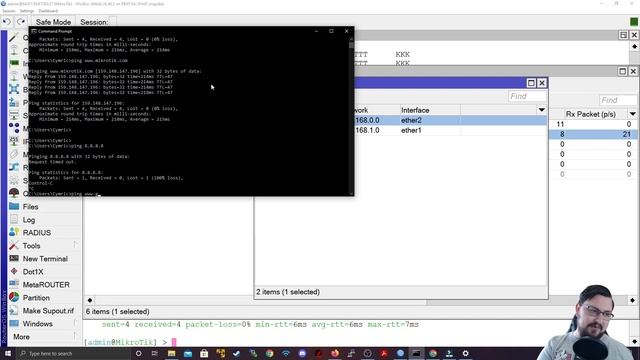Open Task View from the taskbar
640x360 pixels.
[155, 353]
